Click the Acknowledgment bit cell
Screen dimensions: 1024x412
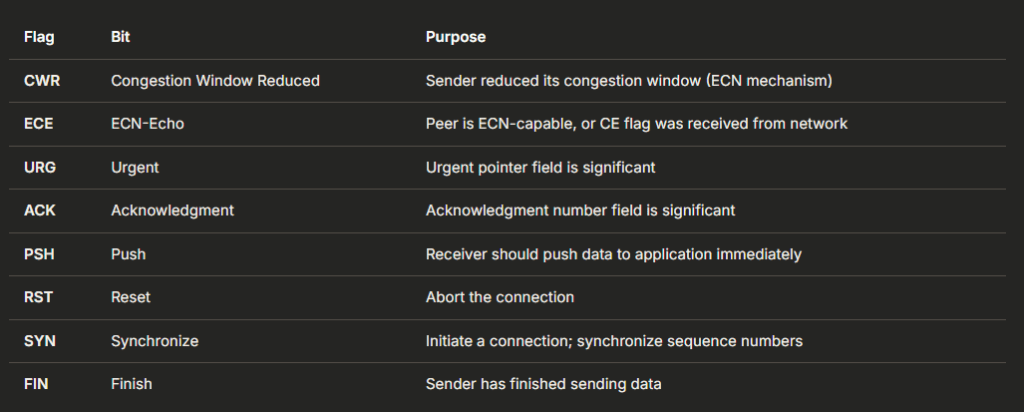point(172,211)
